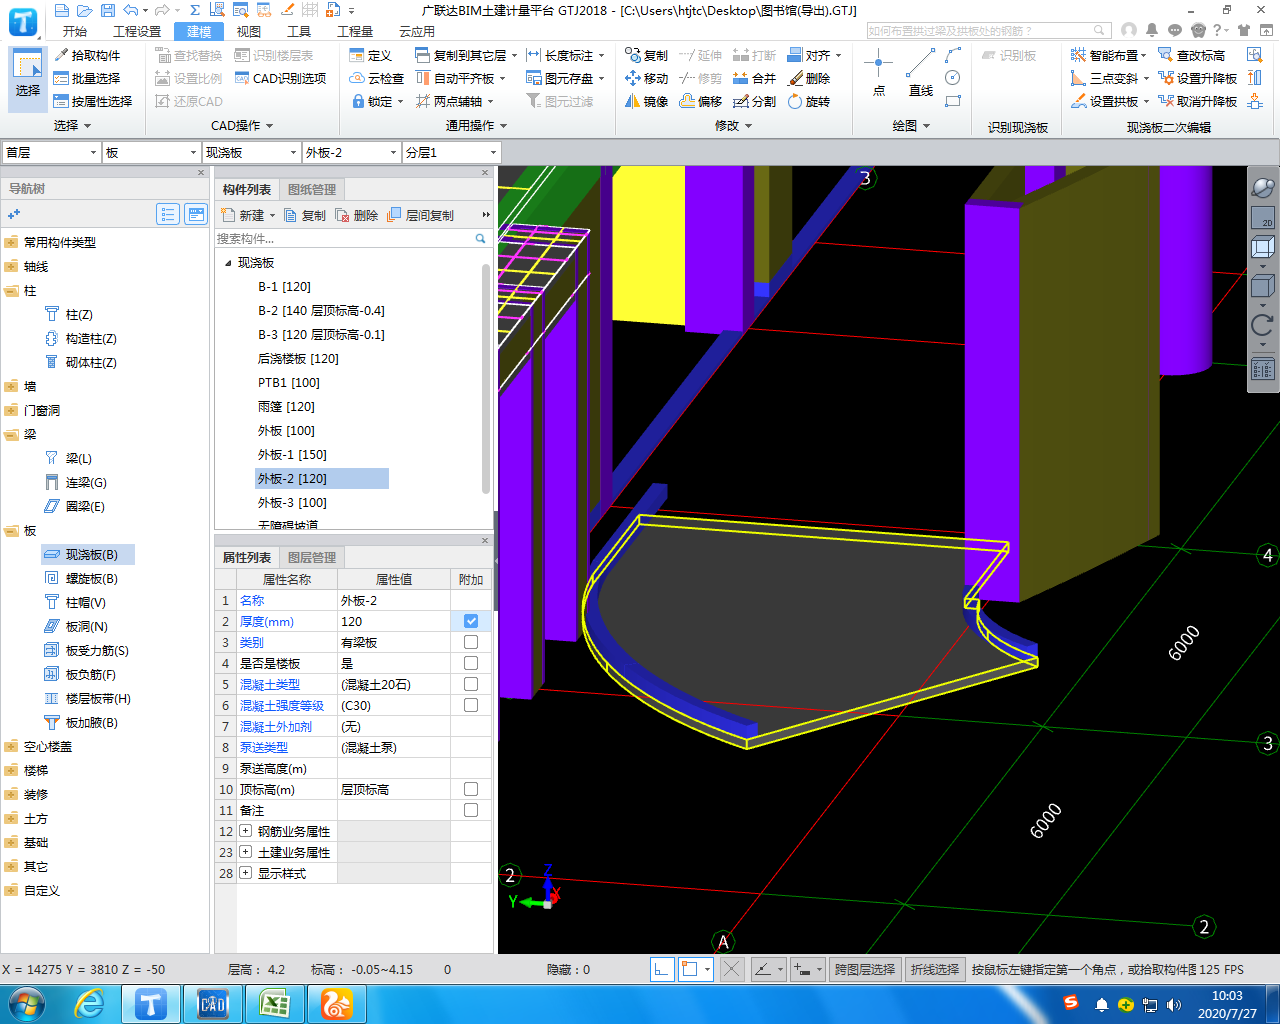The image size is (1280, 1024).
Task: Select 板洞(N) in navigation tree
Action: pyautogui.click(x=86, y=626)
